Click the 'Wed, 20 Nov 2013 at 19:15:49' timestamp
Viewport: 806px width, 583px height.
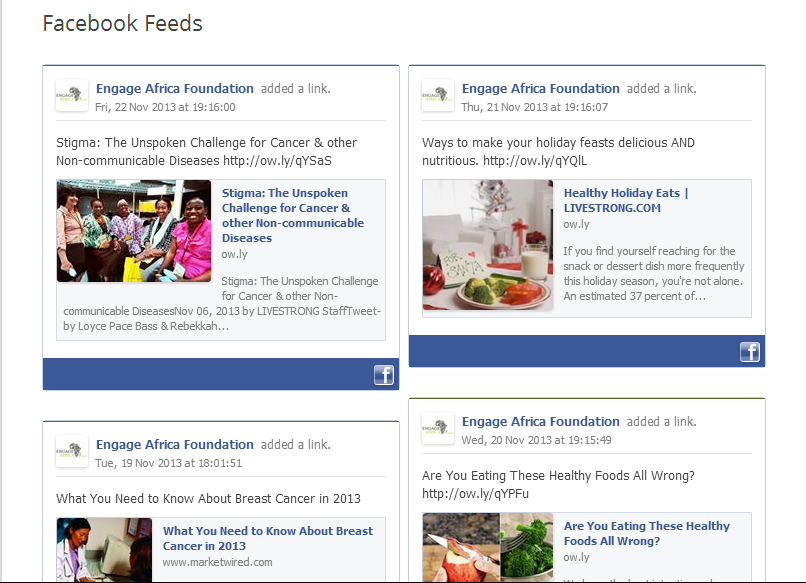coord(536,440)
